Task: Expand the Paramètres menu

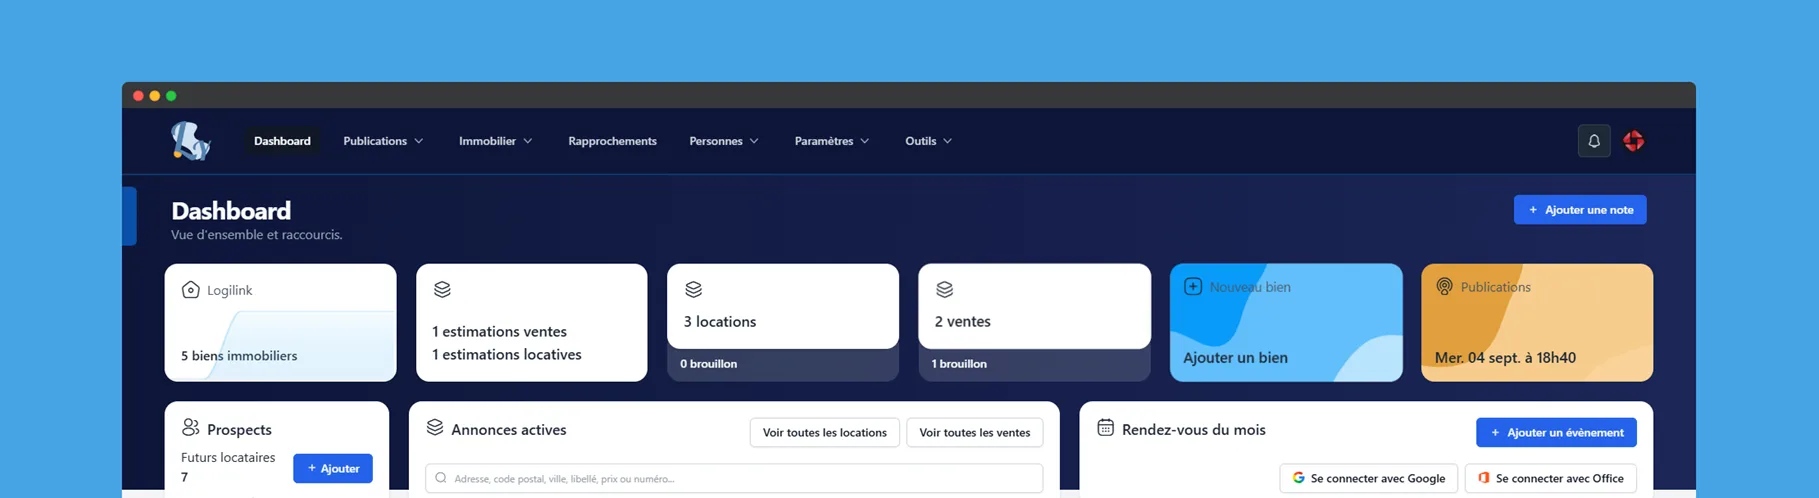Action: pos(831,141)
